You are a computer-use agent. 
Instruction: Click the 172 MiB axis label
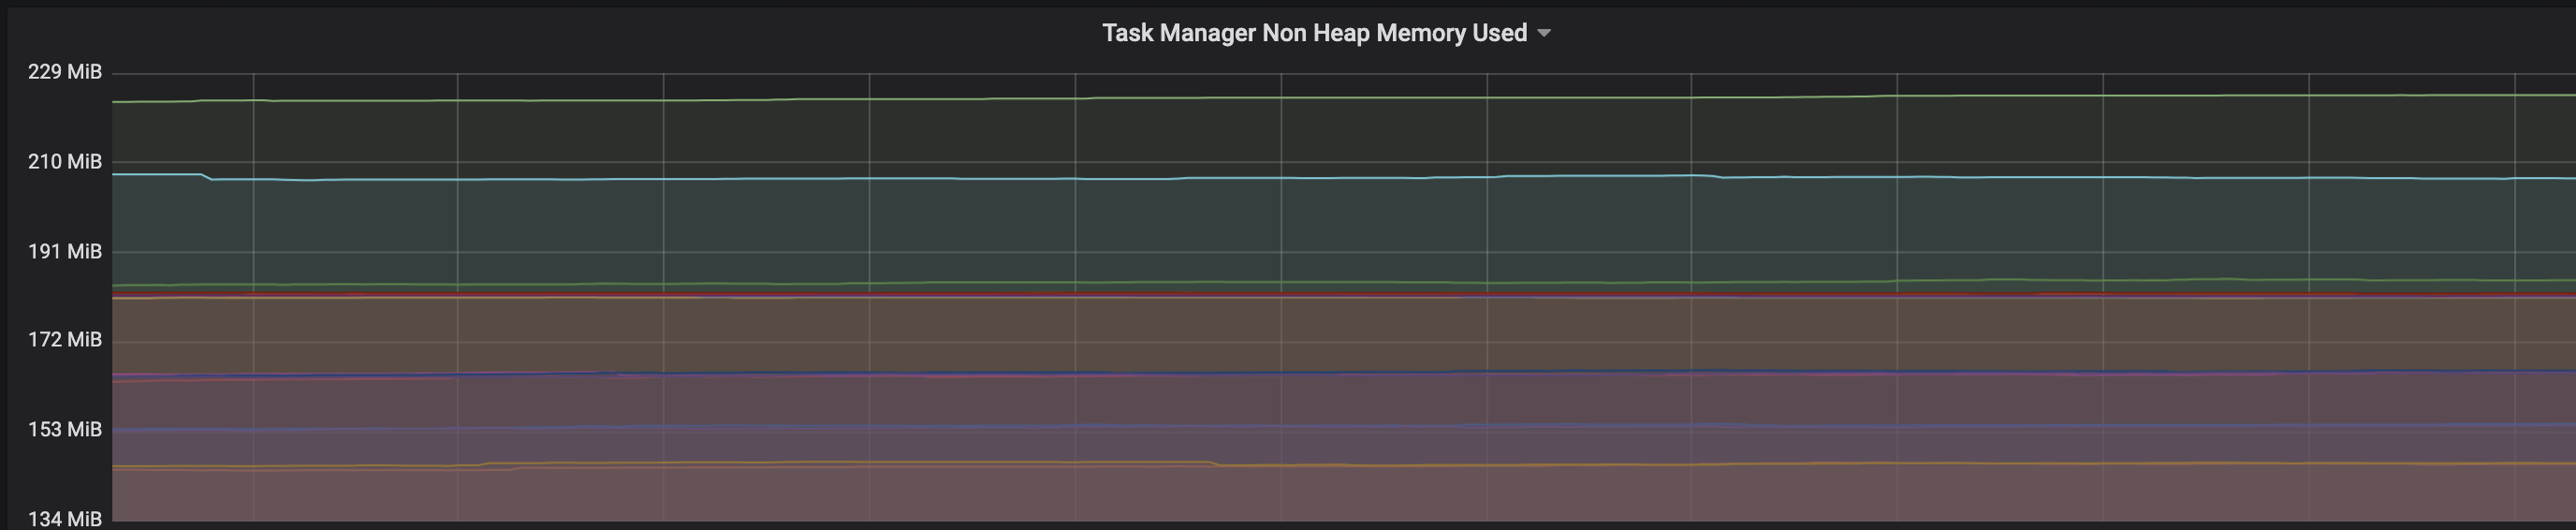[x=65, y=340]
